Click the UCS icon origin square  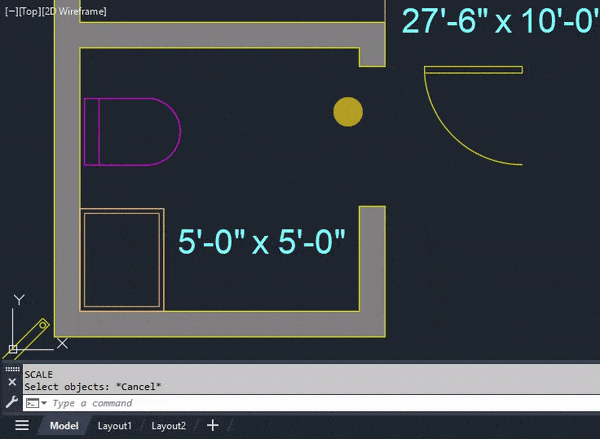click(13, 349)
